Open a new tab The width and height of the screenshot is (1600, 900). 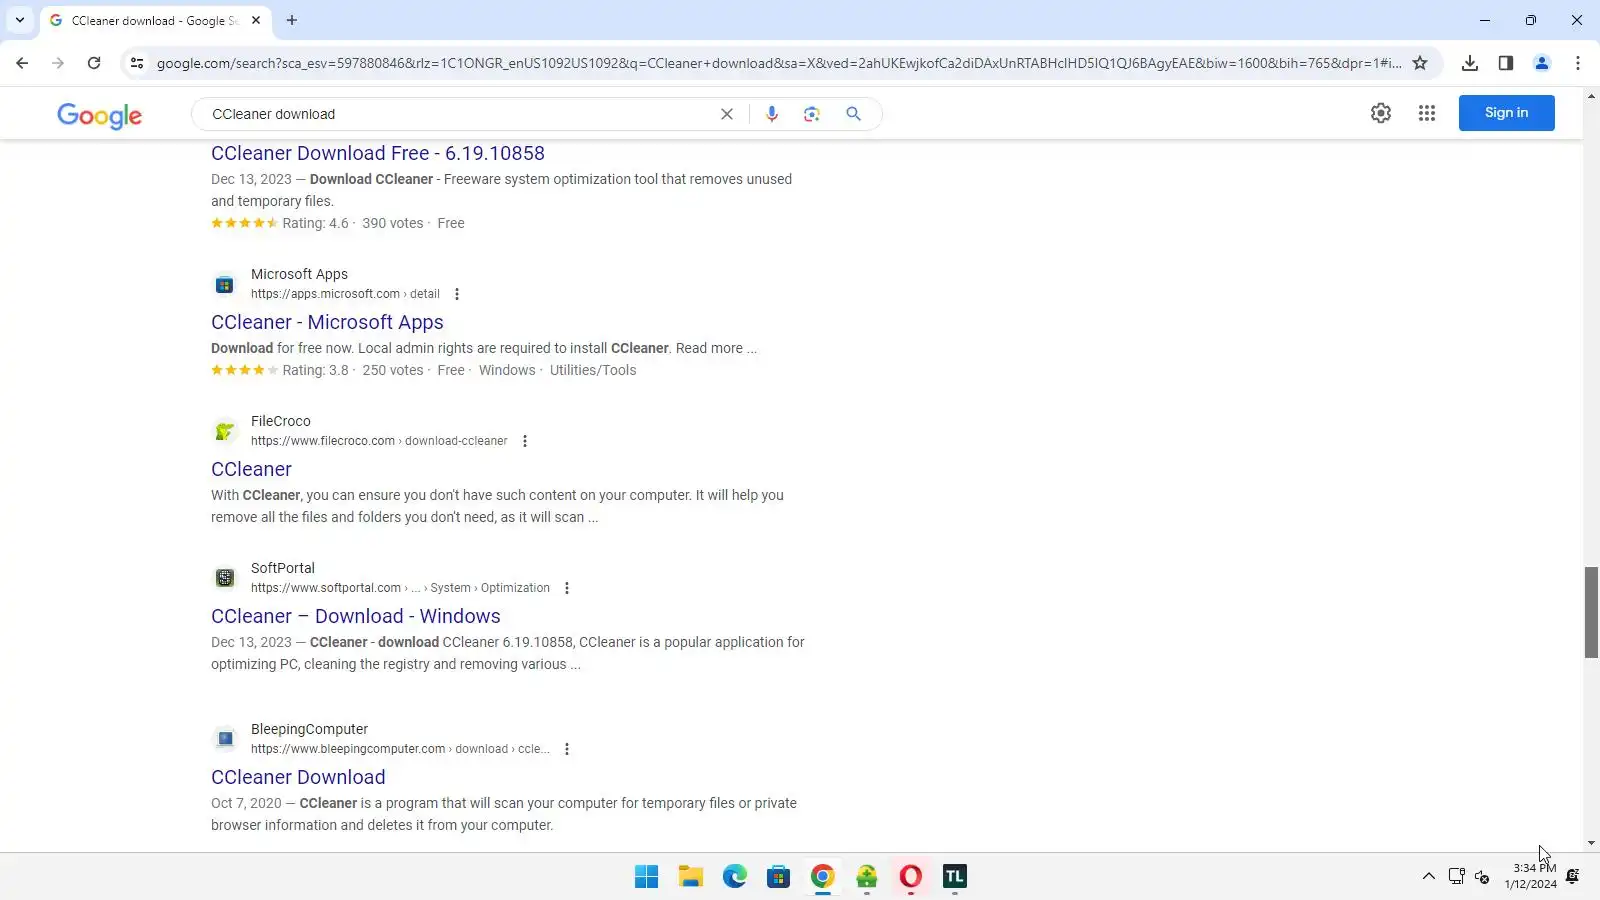click(x=292, y=20)
